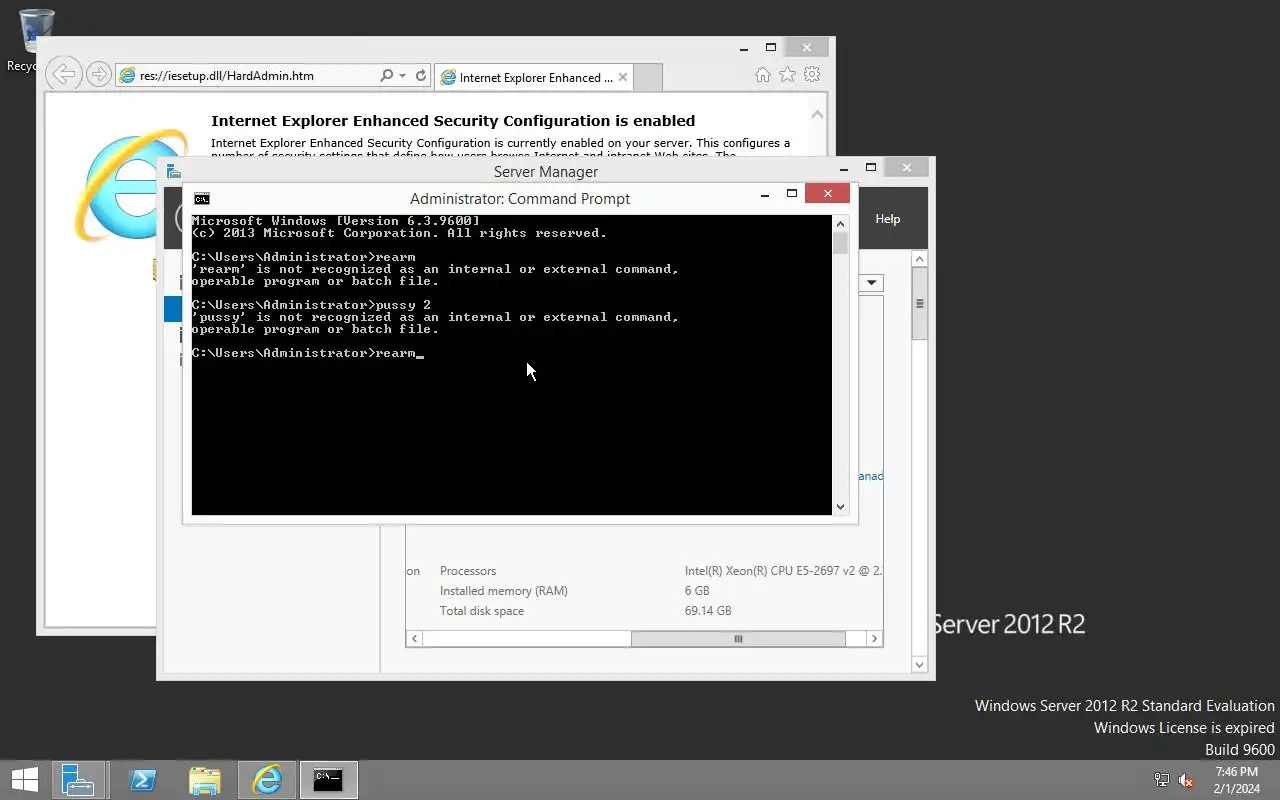
Task: Click the muted speaker volume tray icon
Action: [1186, 780]
